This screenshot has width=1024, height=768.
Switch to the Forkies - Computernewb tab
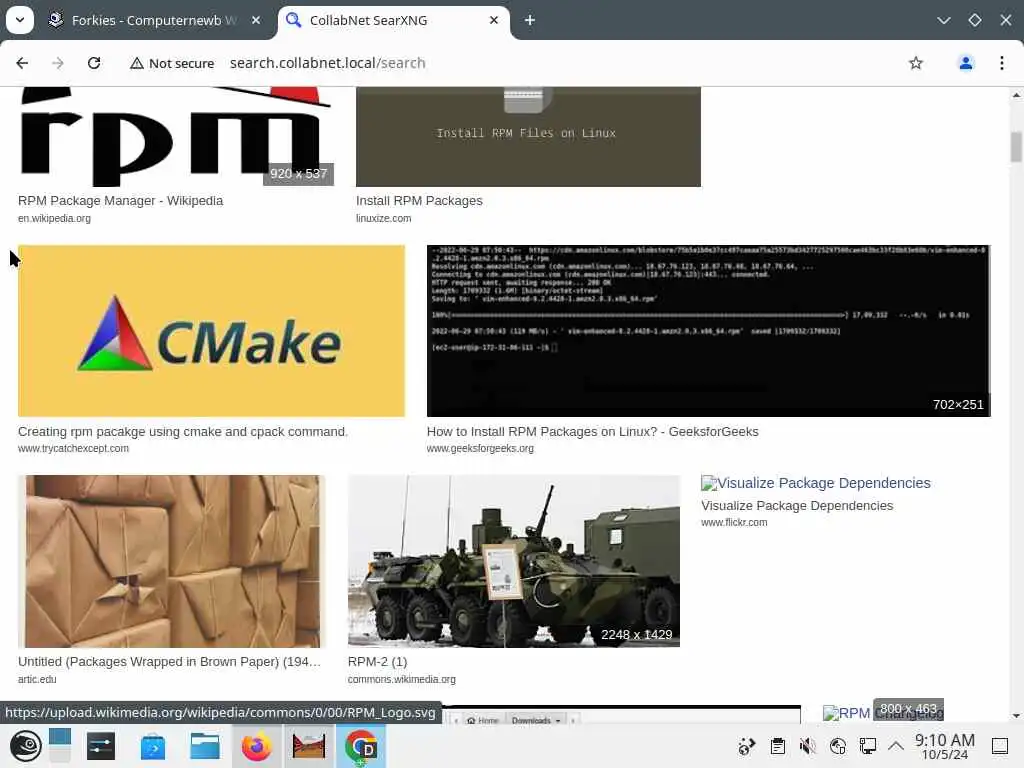[x=154, y=20]
